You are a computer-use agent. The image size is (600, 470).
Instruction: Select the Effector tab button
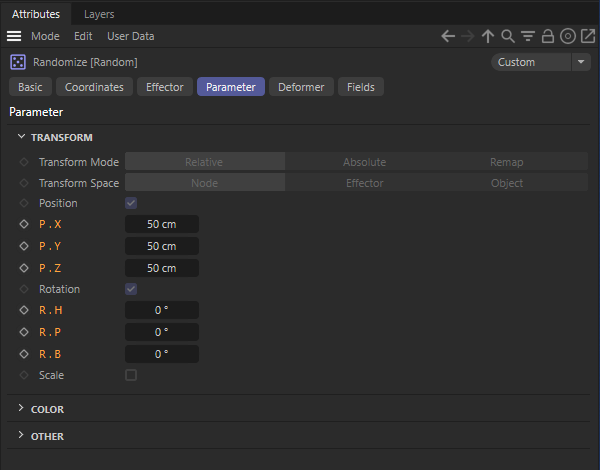point(165,87)
